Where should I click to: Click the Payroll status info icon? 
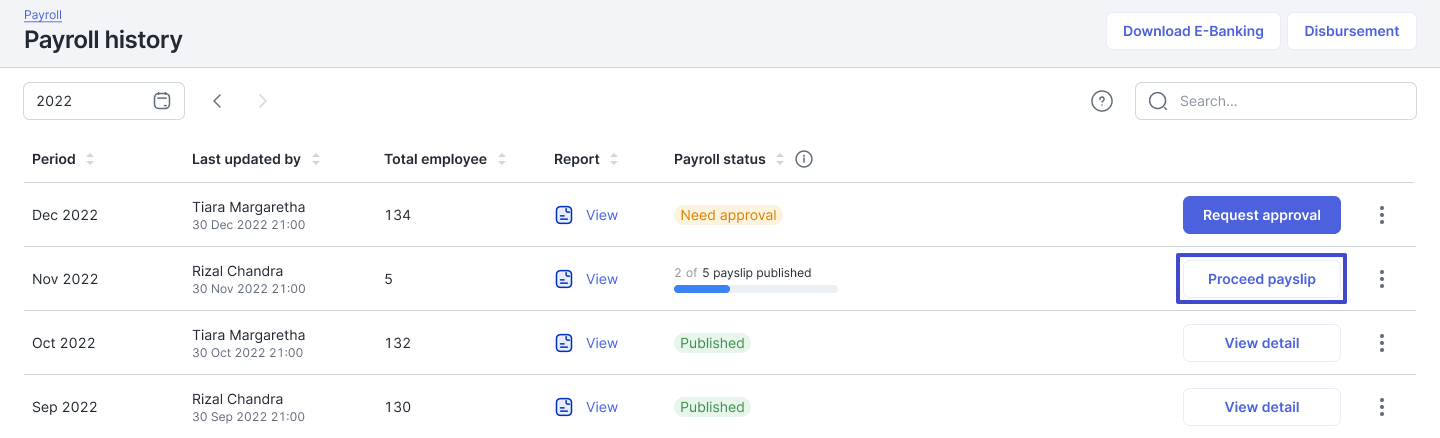803,159
